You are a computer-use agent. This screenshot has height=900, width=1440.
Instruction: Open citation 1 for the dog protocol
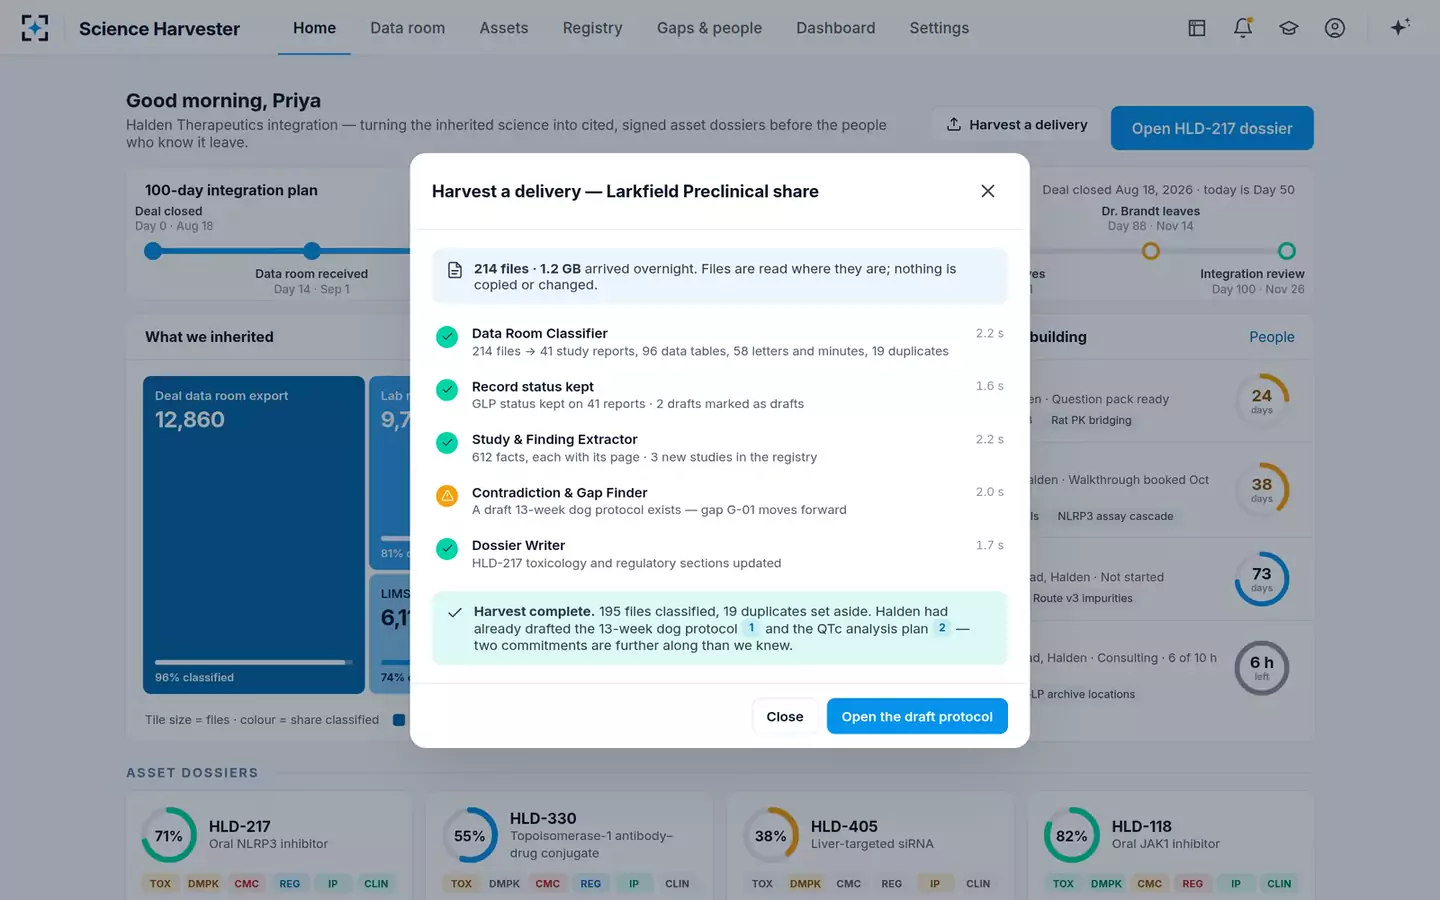751,628
